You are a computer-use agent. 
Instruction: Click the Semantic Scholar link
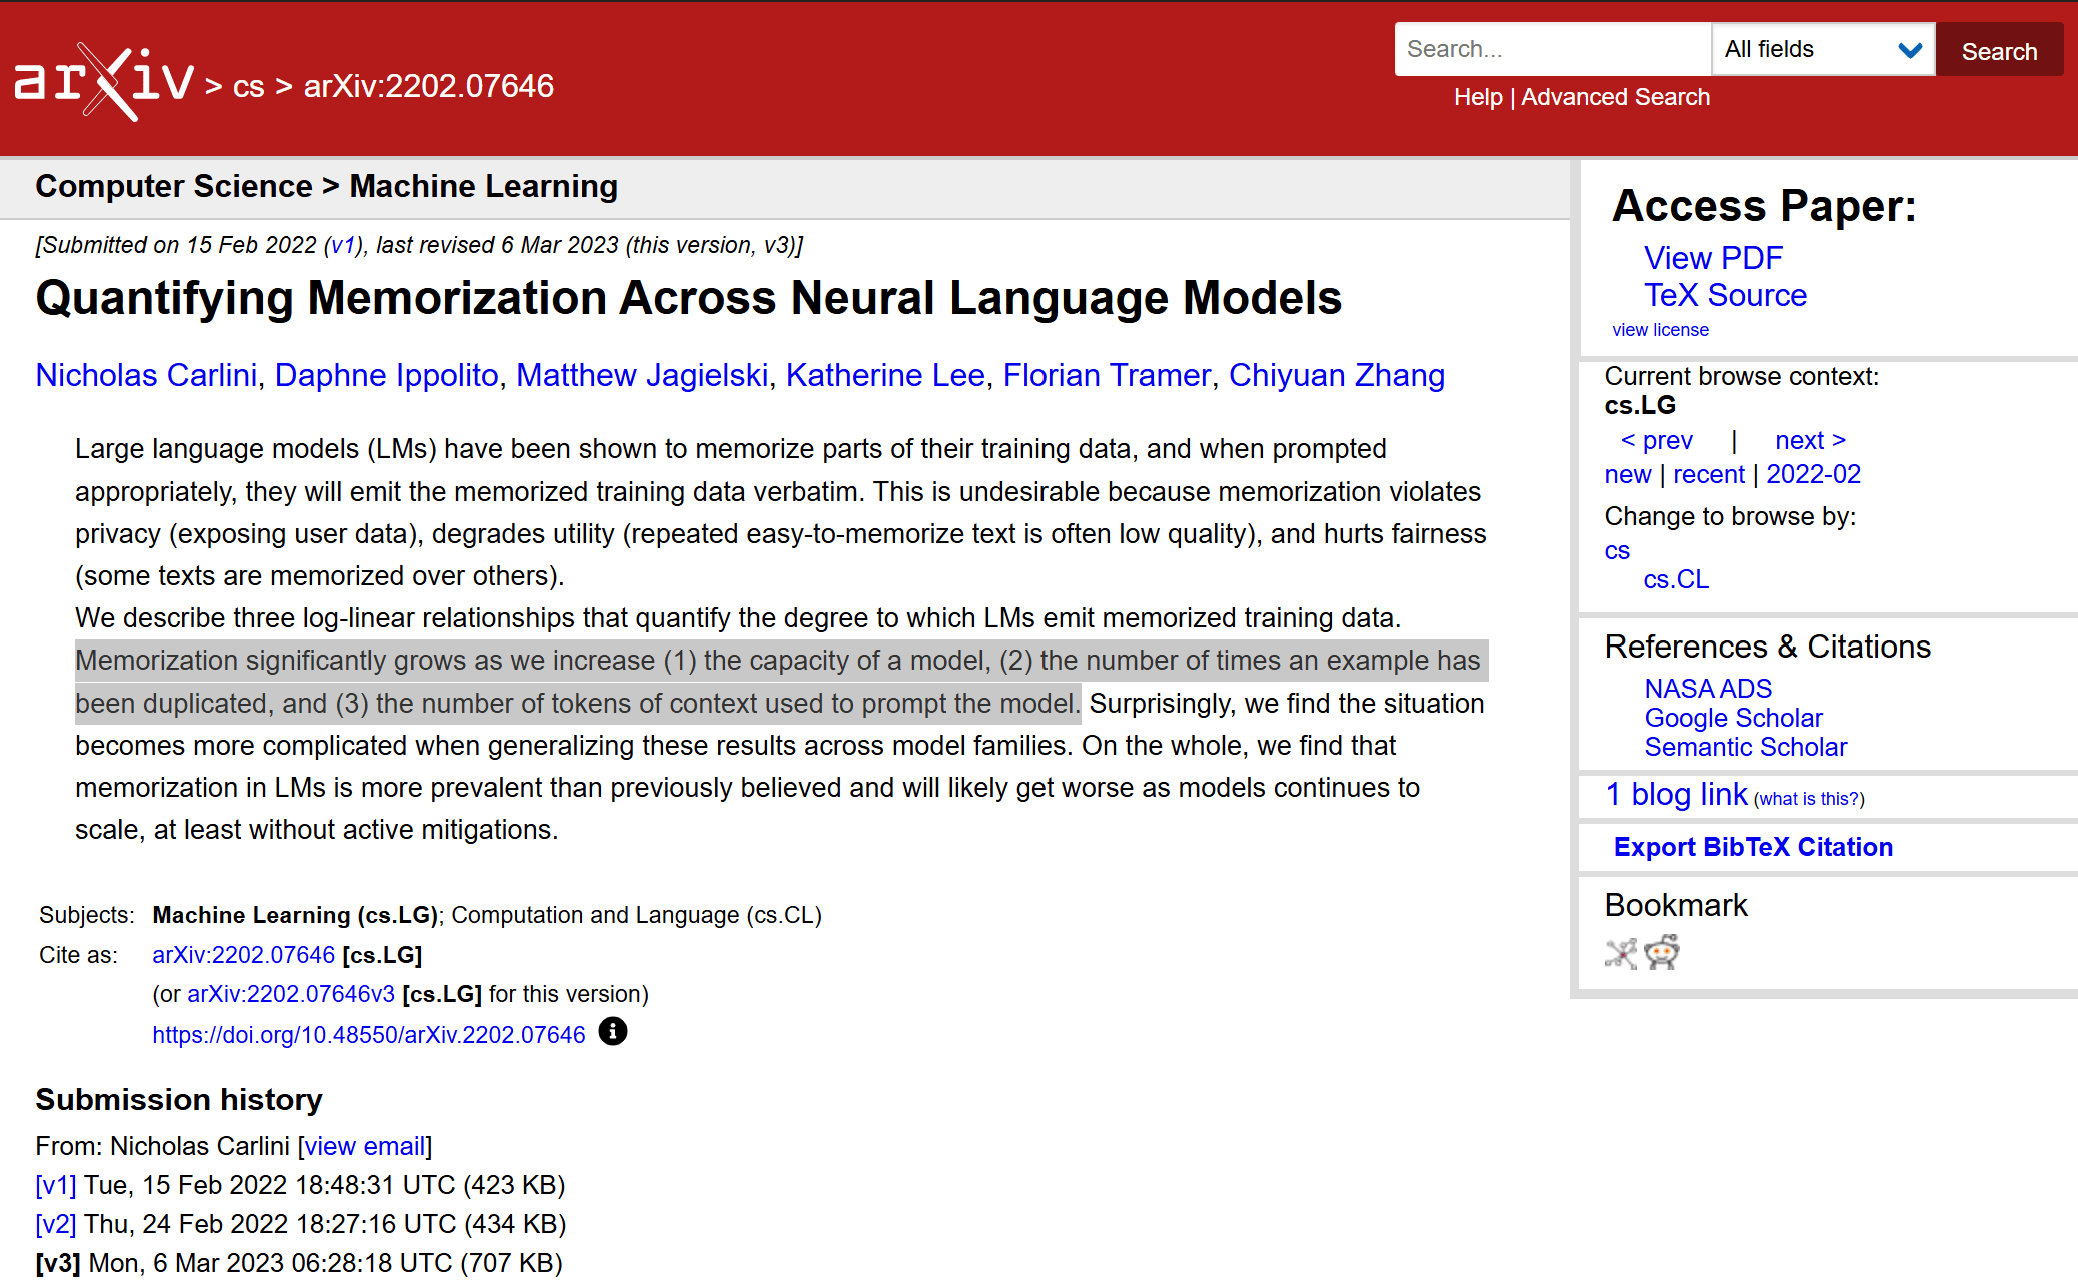(x=1745, y=747)
